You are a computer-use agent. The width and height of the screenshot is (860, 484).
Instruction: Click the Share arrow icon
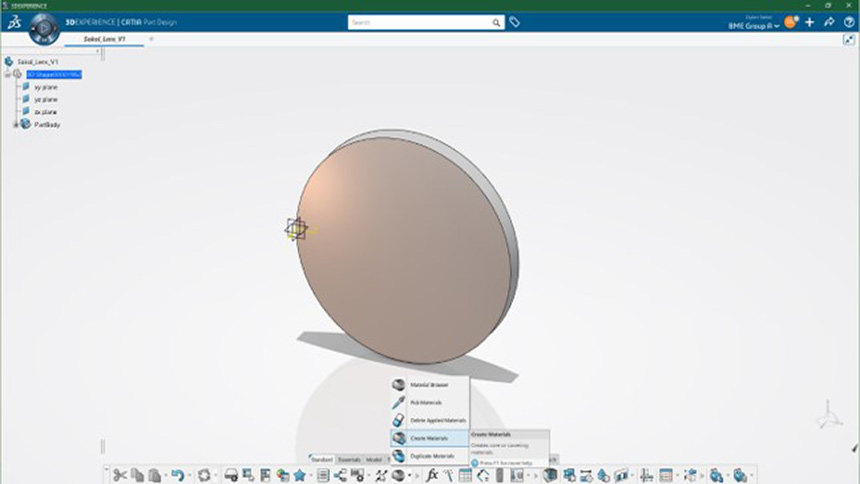[830, 22]
